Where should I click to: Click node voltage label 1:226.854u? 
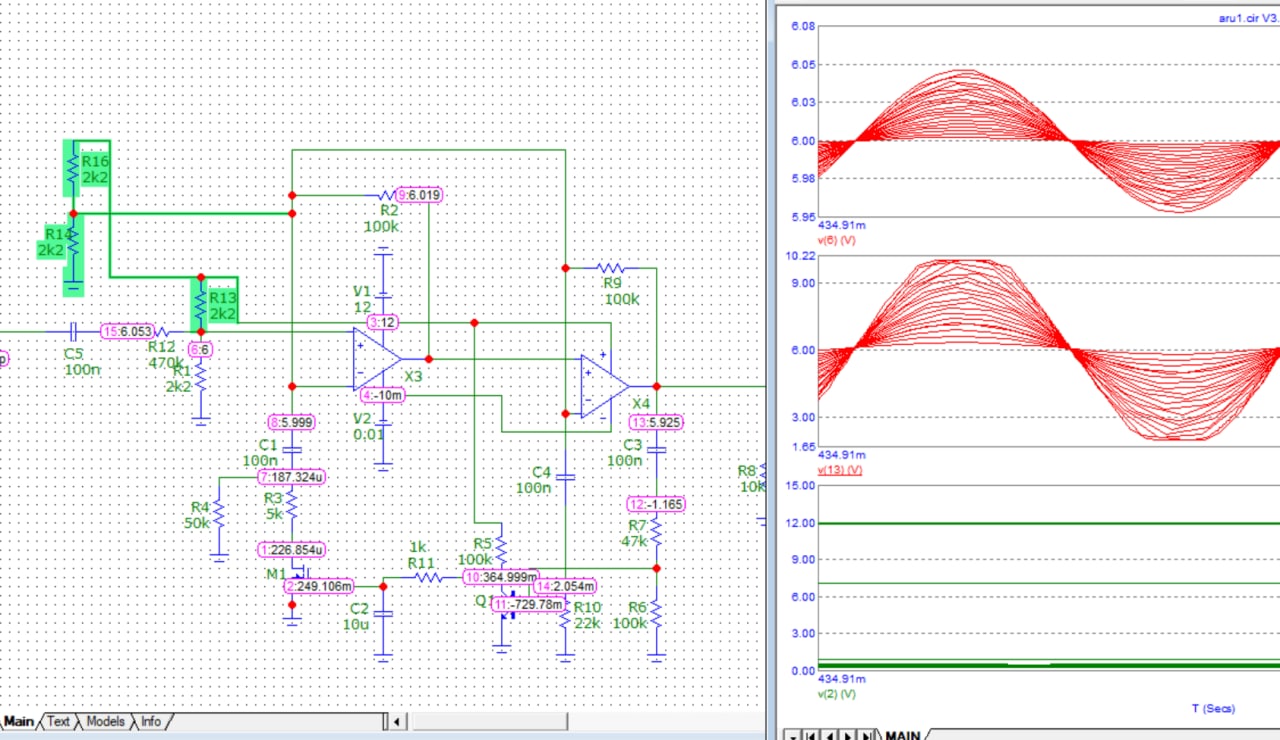point(291,549)
